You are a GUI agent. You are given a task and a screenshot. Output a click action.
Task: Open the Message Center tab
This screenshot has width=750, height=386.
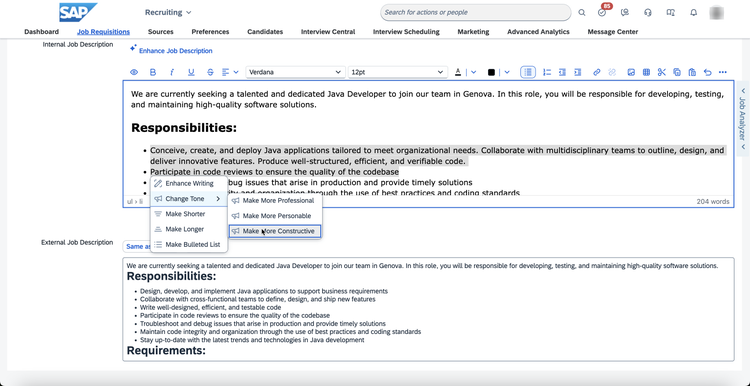(613, 32)
